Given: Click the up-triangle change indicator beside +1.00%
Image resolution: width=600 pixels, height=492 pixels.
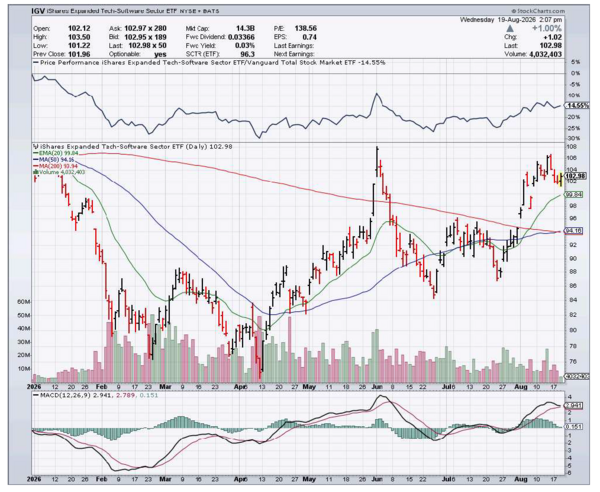Looking at the screenshot, I should [x=510, y=28].
